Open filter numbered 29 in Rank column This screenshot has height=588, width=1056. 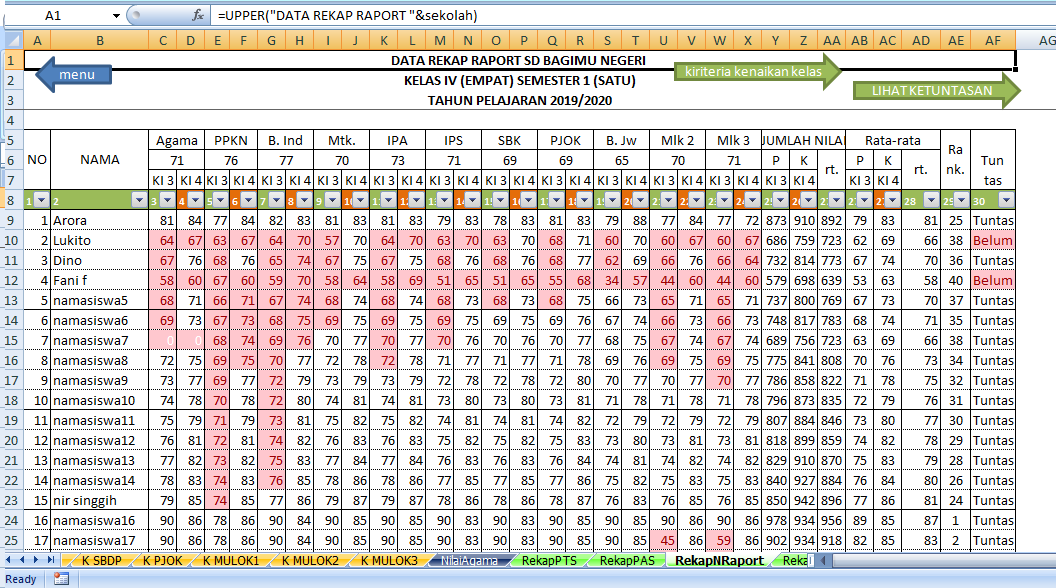pos(961,200)
